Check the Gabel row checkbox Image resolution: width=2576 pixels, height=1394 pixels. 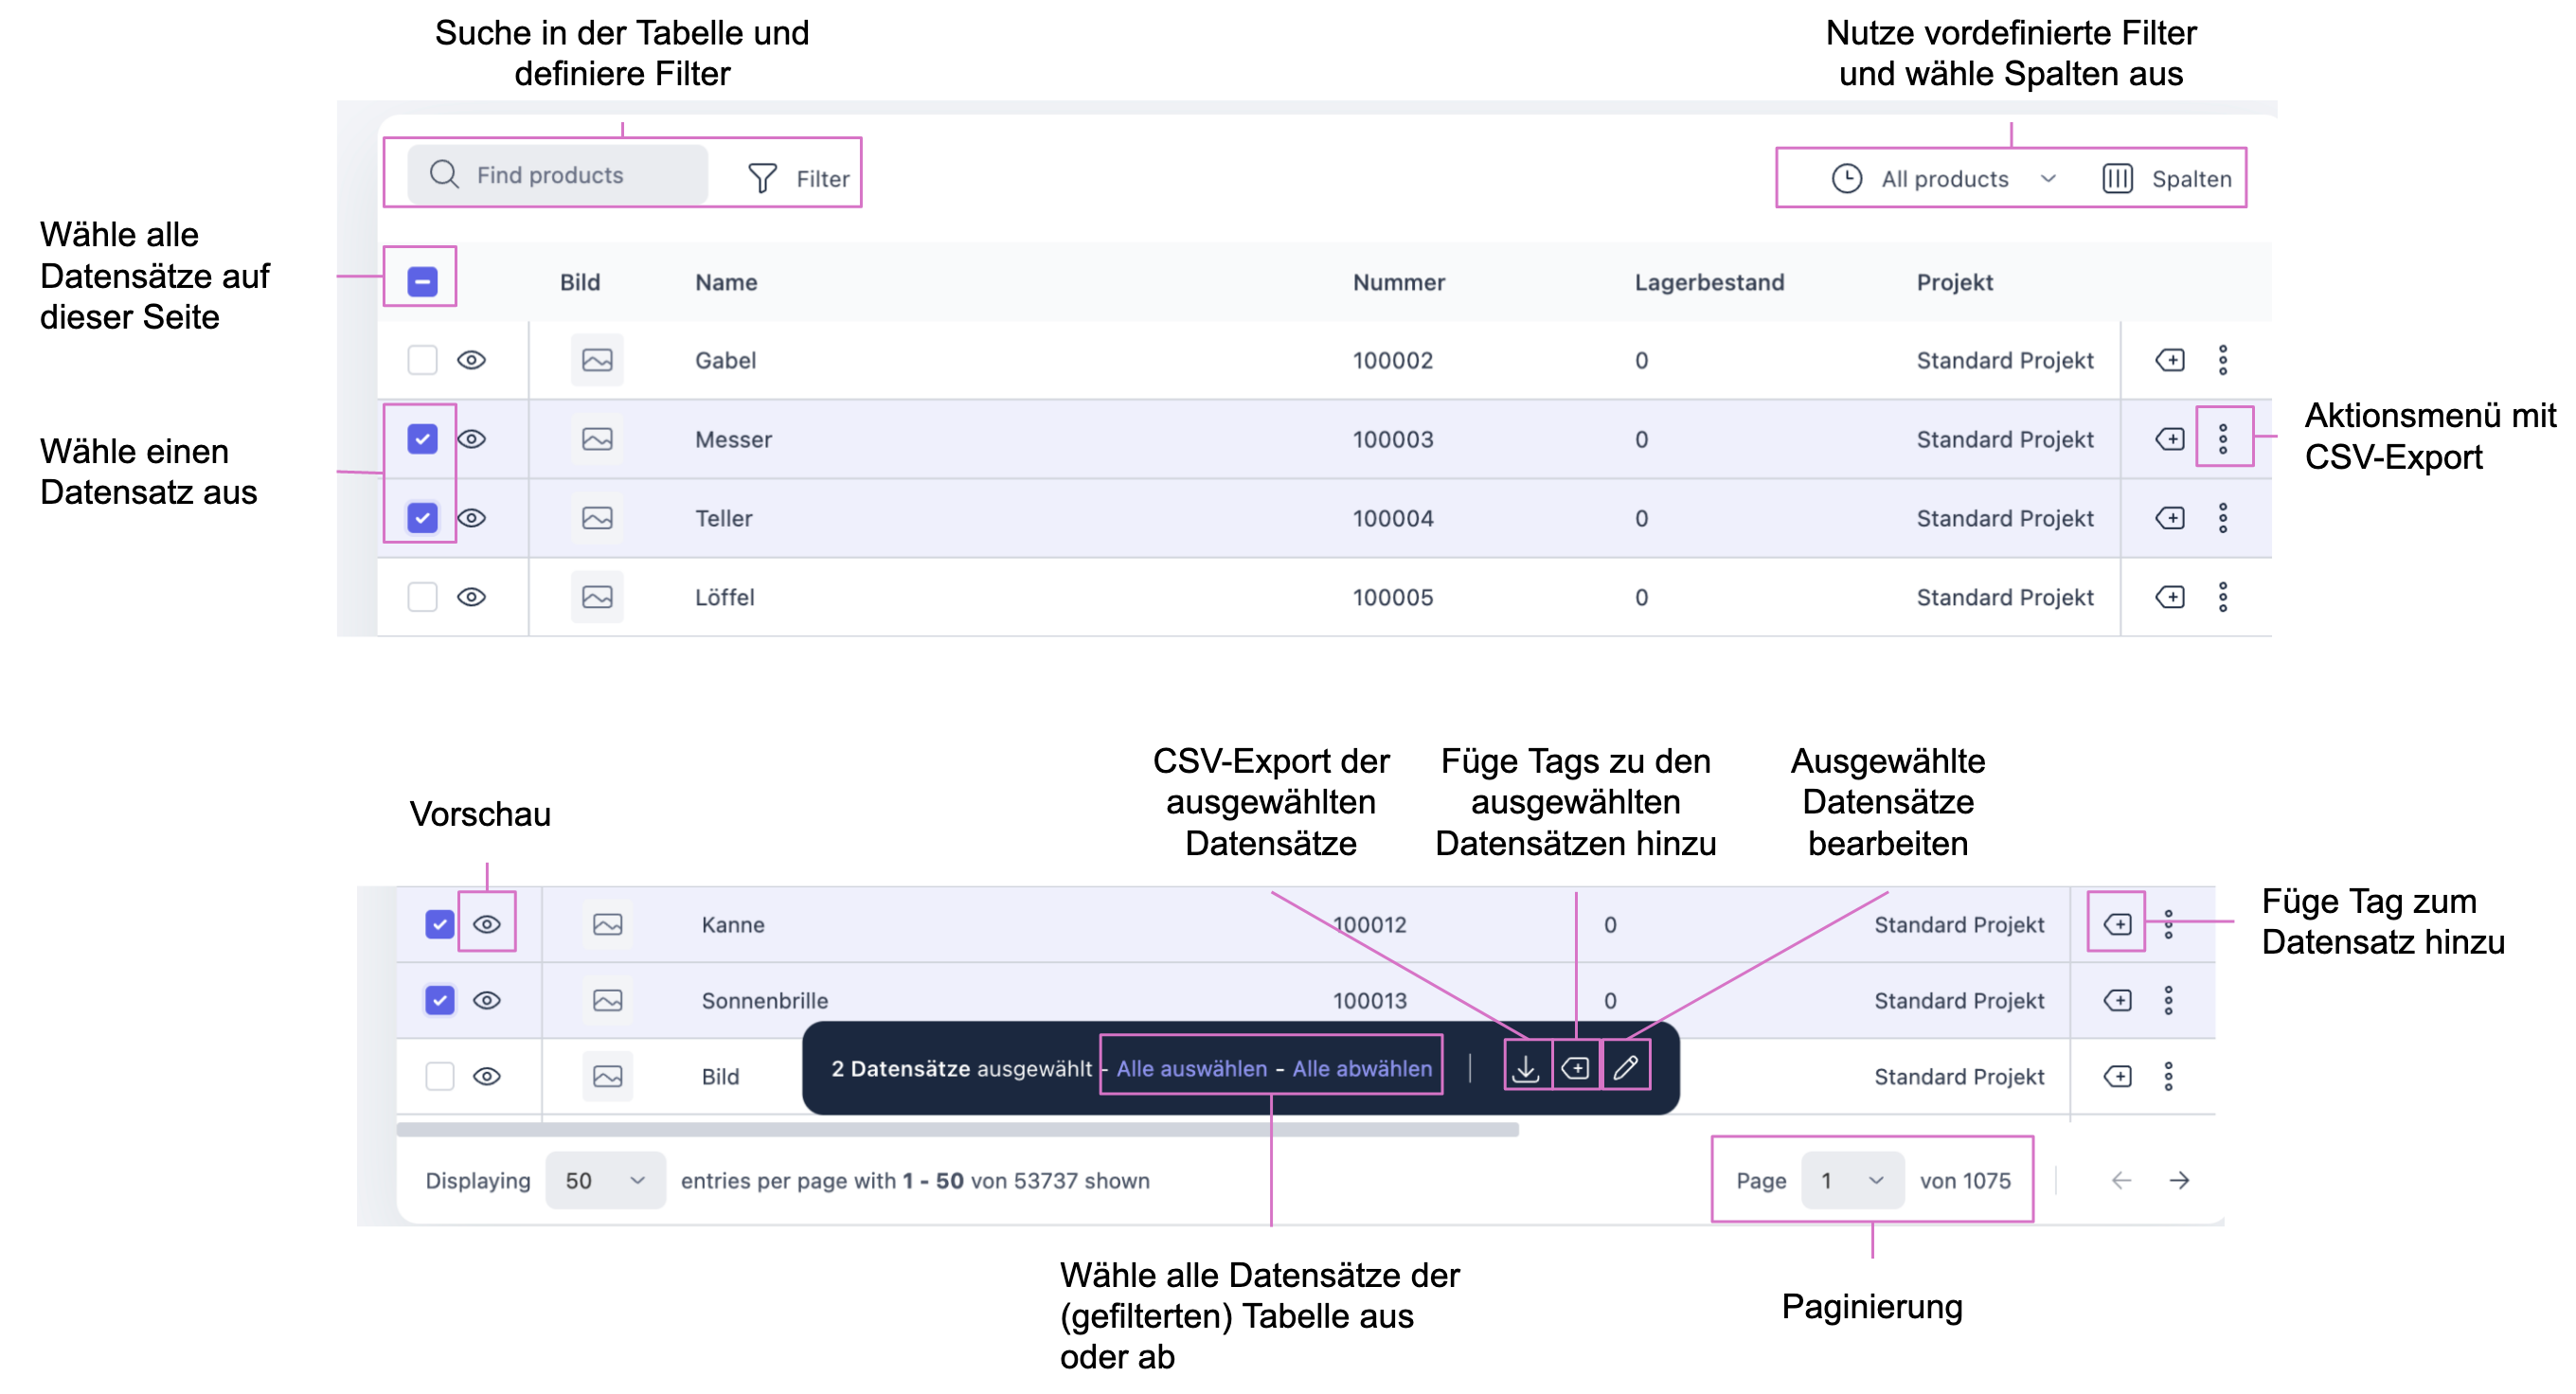(422, 359)
